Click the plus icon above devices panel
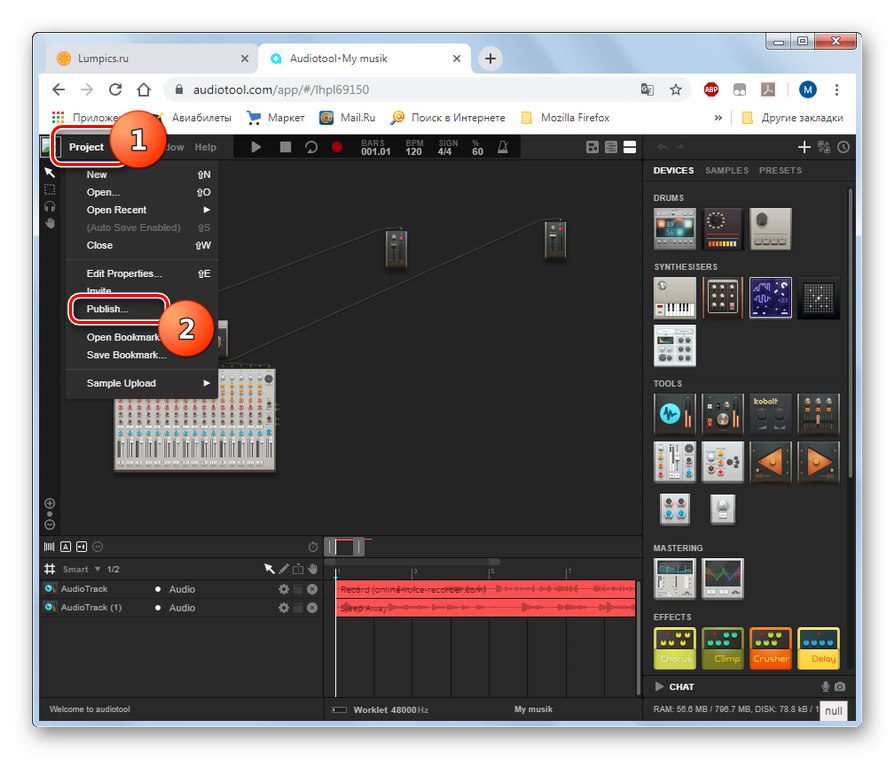This screenshot has width=895, height=760. 804,147
